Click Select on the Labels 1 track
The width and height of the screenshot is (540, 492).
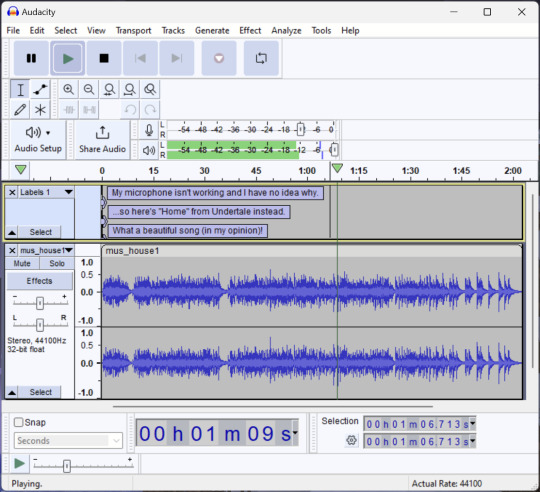click(40, 232)
